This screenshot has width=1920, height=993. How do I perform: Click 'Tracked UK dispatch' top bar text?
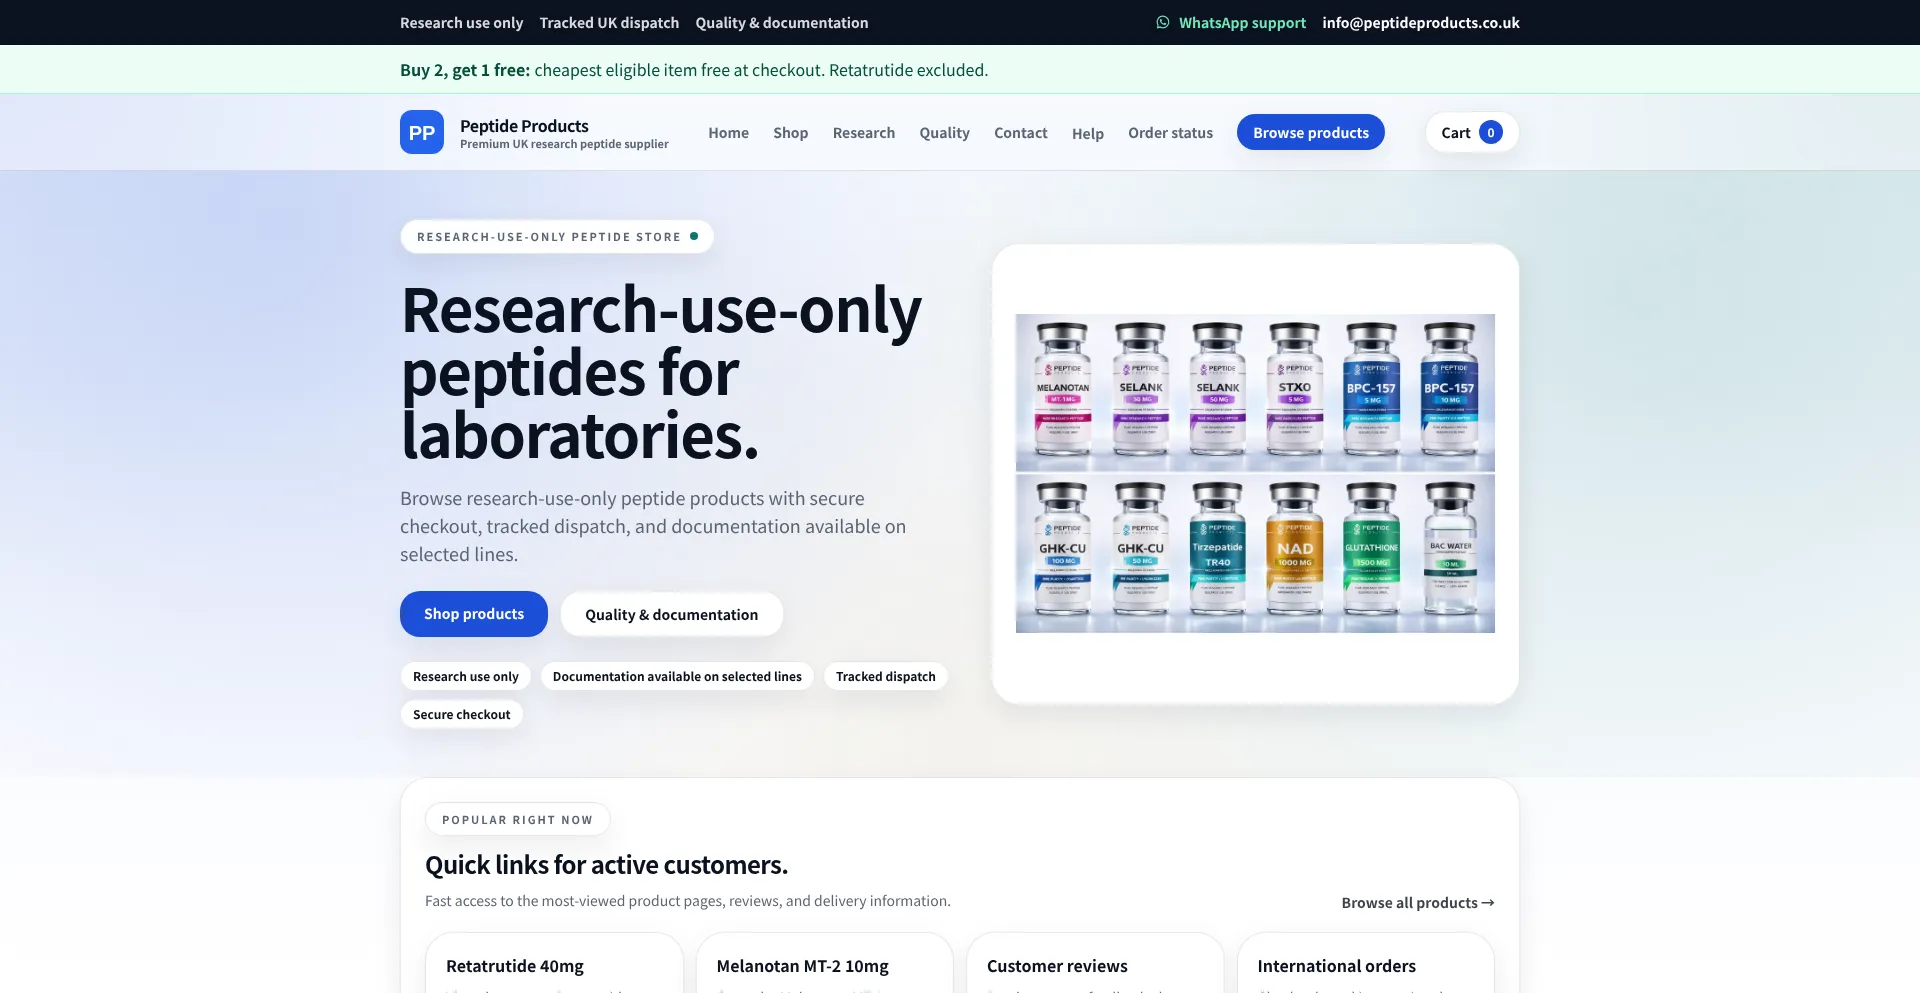pyautogui.click(x=609, y=22)
